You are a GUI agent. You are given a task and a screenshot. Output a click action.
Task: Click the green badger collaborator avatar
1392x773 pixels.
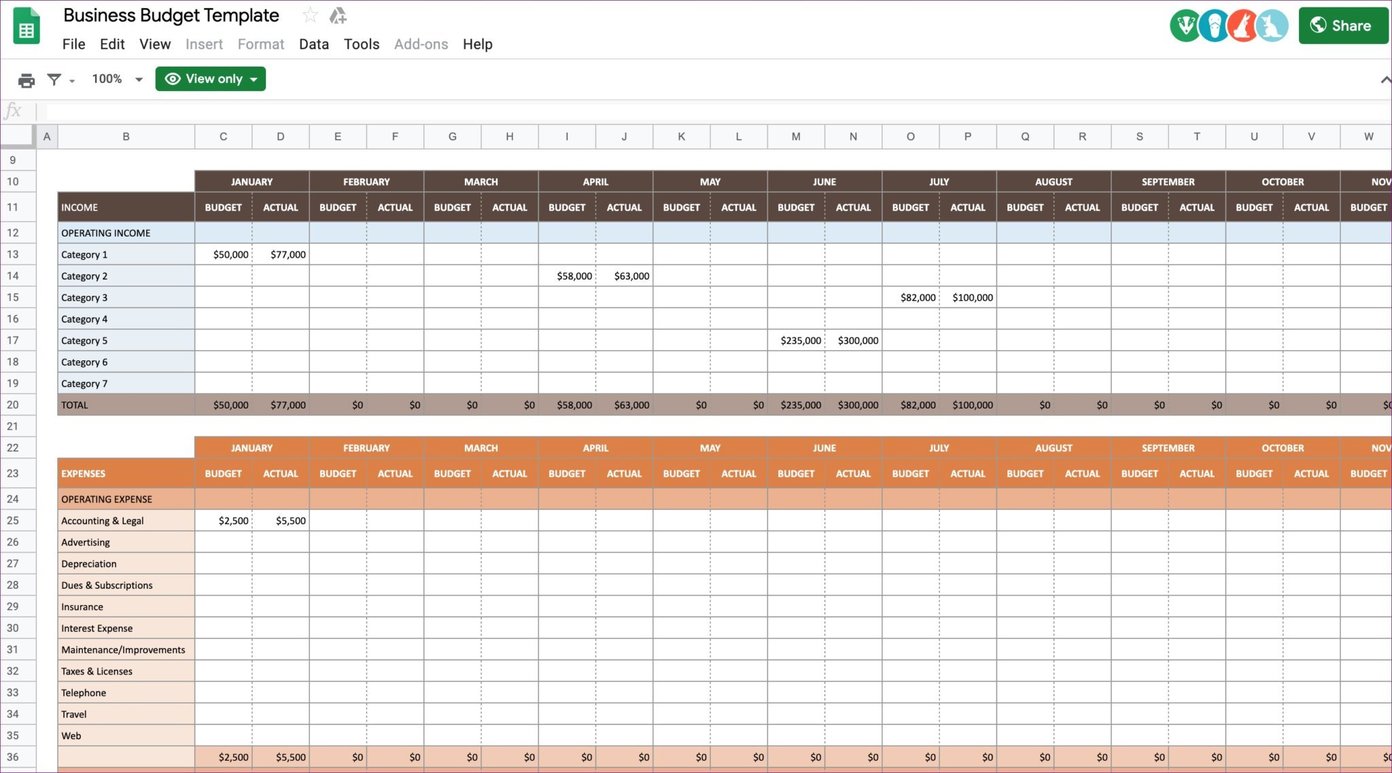pyautogui.click(x=1185, y=26)
